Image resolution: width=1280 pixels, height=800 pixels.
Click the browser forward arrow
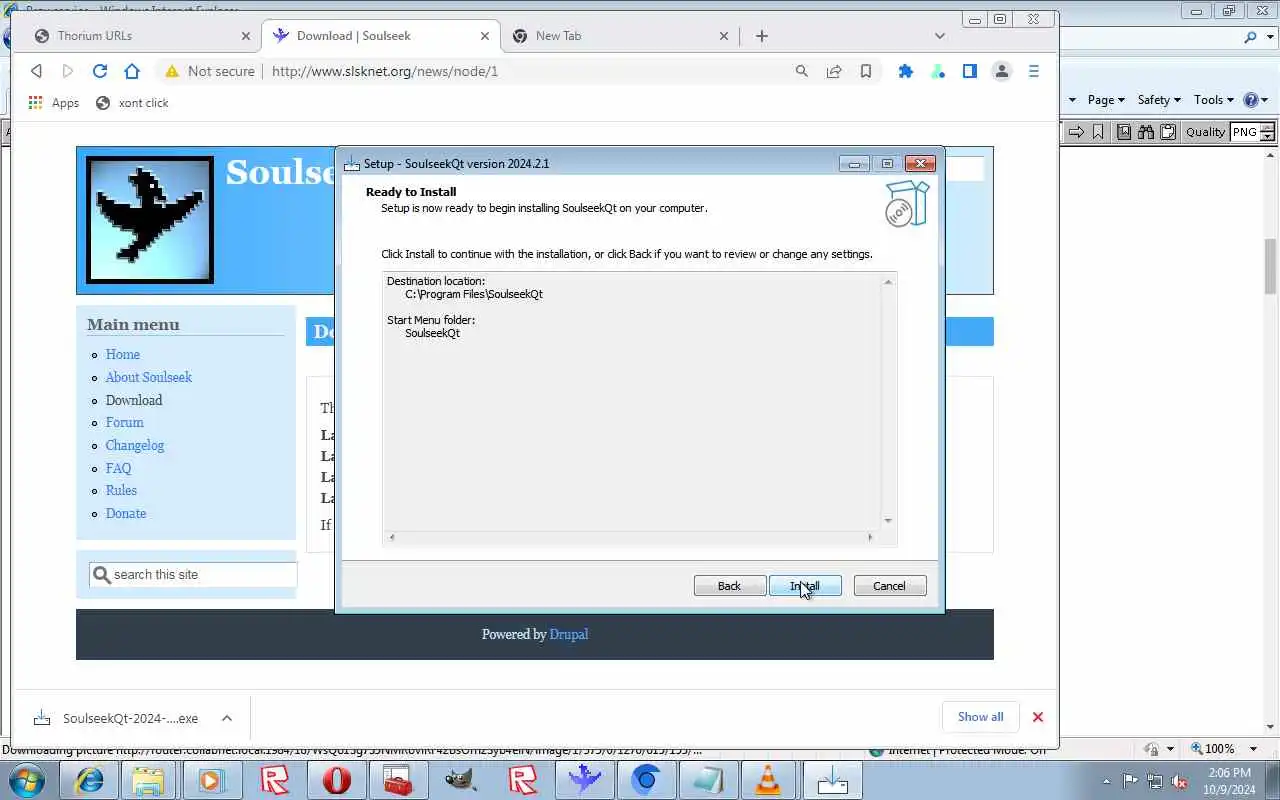68,71
